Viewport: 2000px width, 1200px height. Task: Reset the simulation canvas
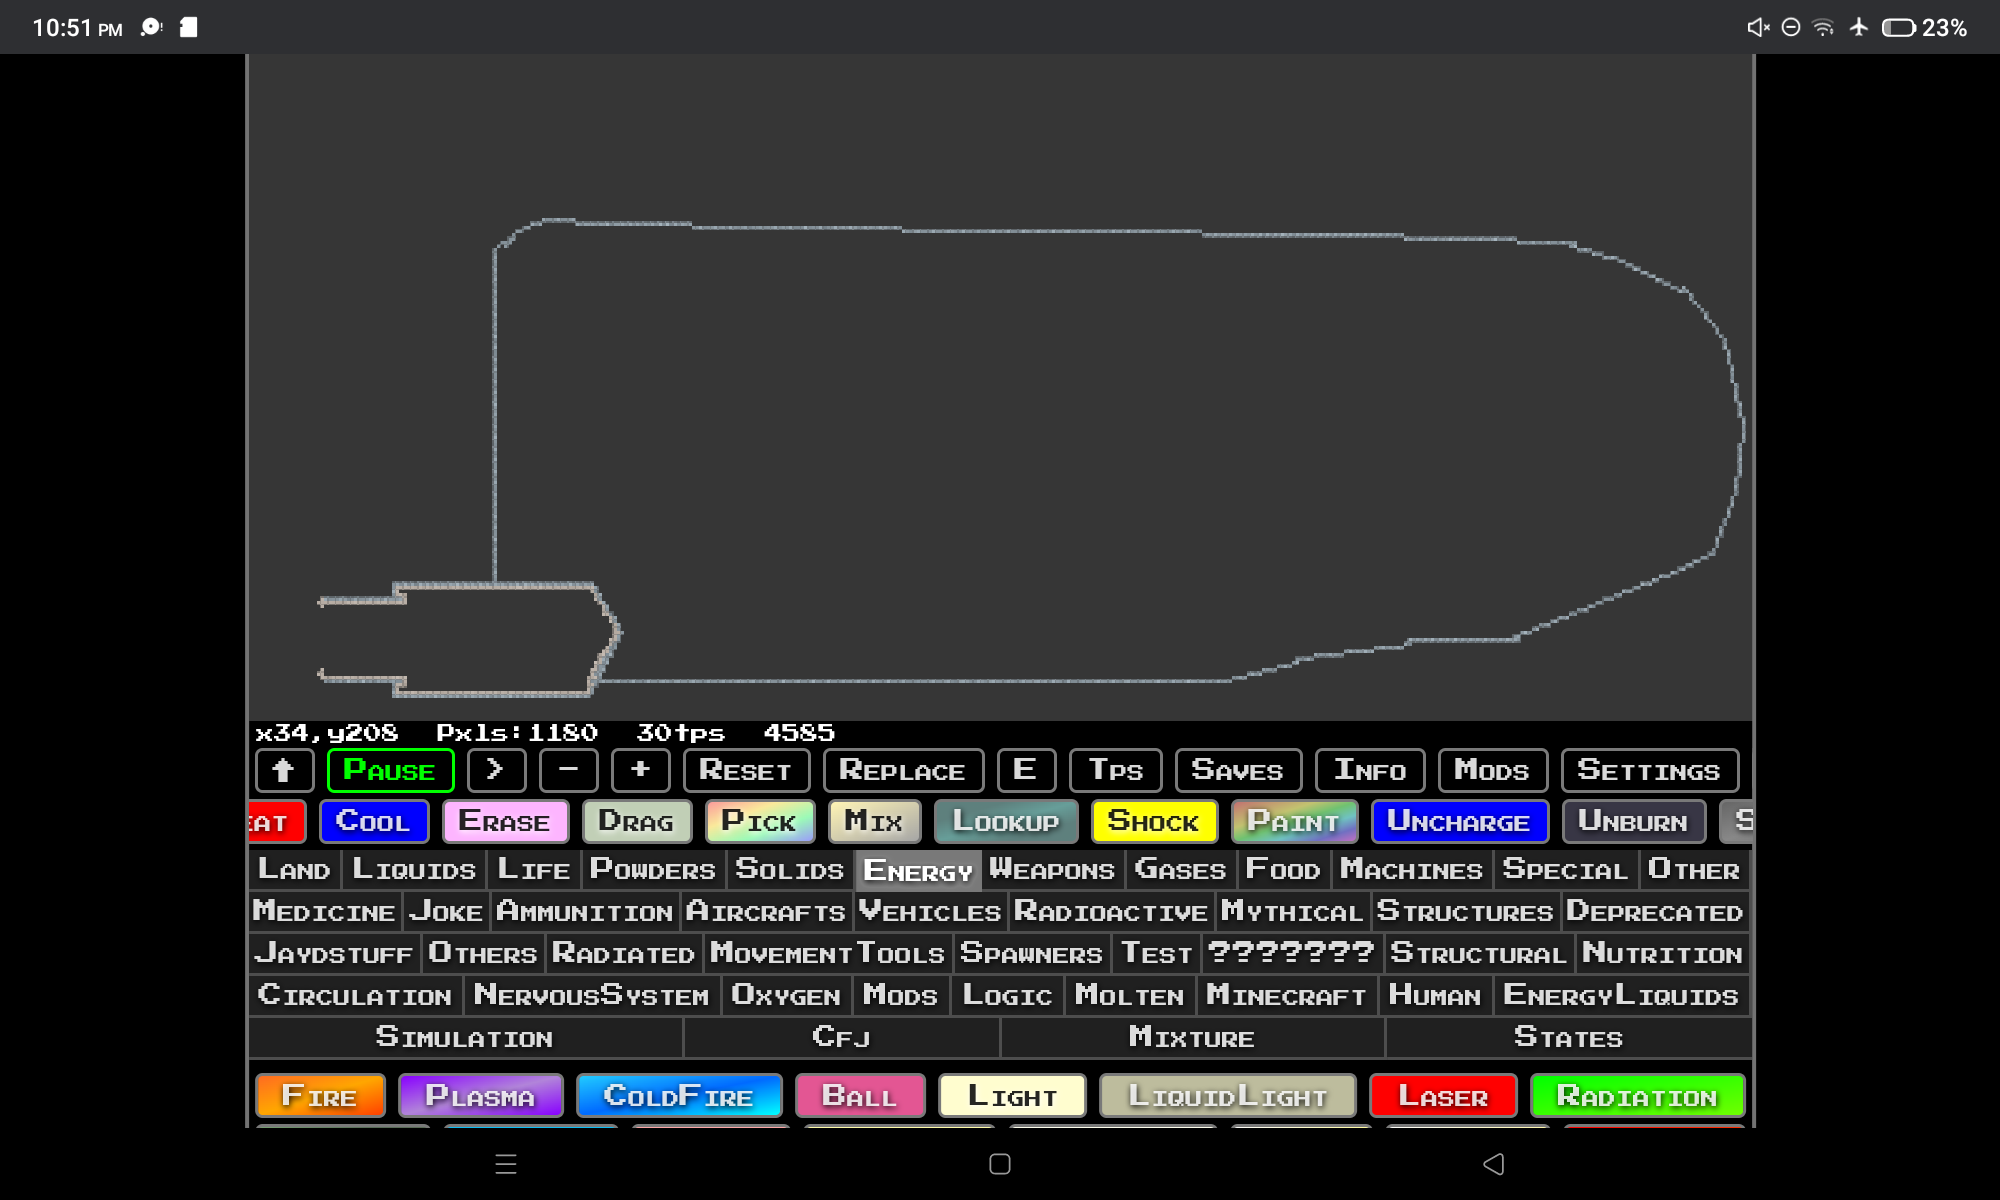tap(745, 771)
